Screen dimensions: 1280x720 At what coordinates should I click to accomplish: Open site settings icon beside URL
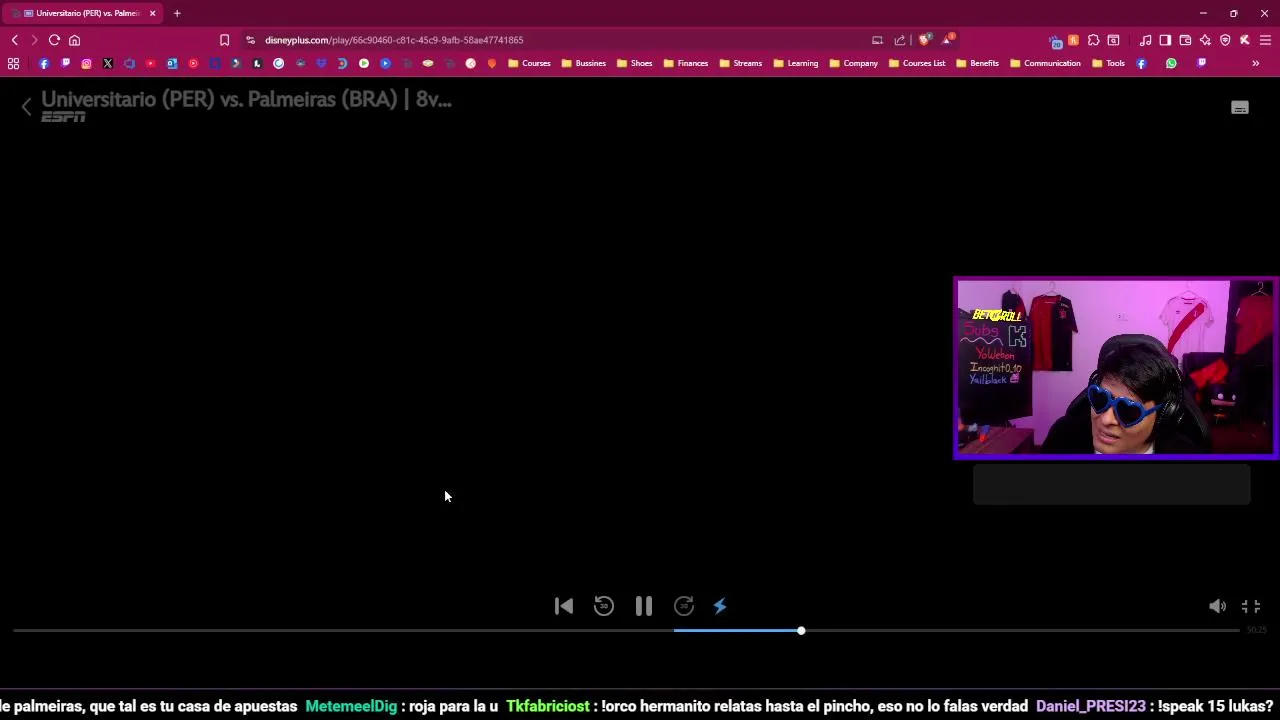[x=250, y=40]
